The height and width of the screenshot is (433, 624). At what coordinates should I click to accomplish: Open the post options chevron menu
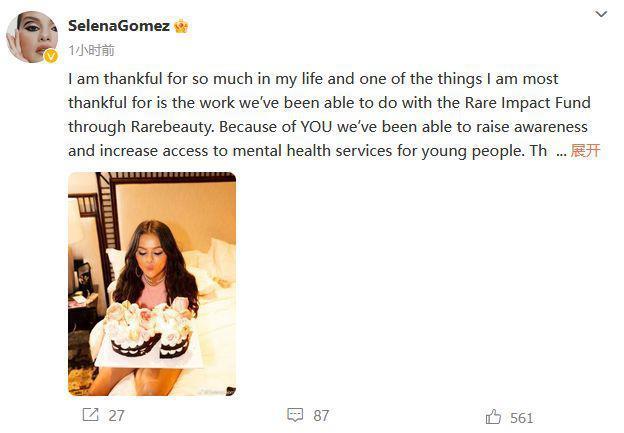600,15
